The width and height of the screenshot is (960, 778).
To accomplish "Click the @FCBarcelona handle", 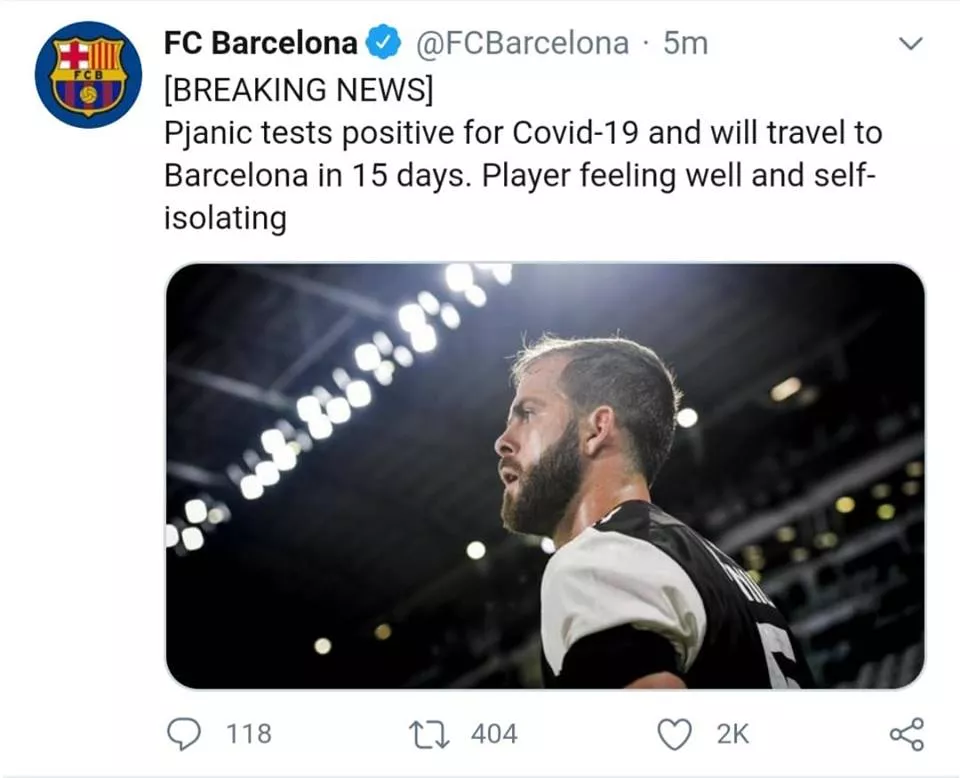I will click(521, 44).
